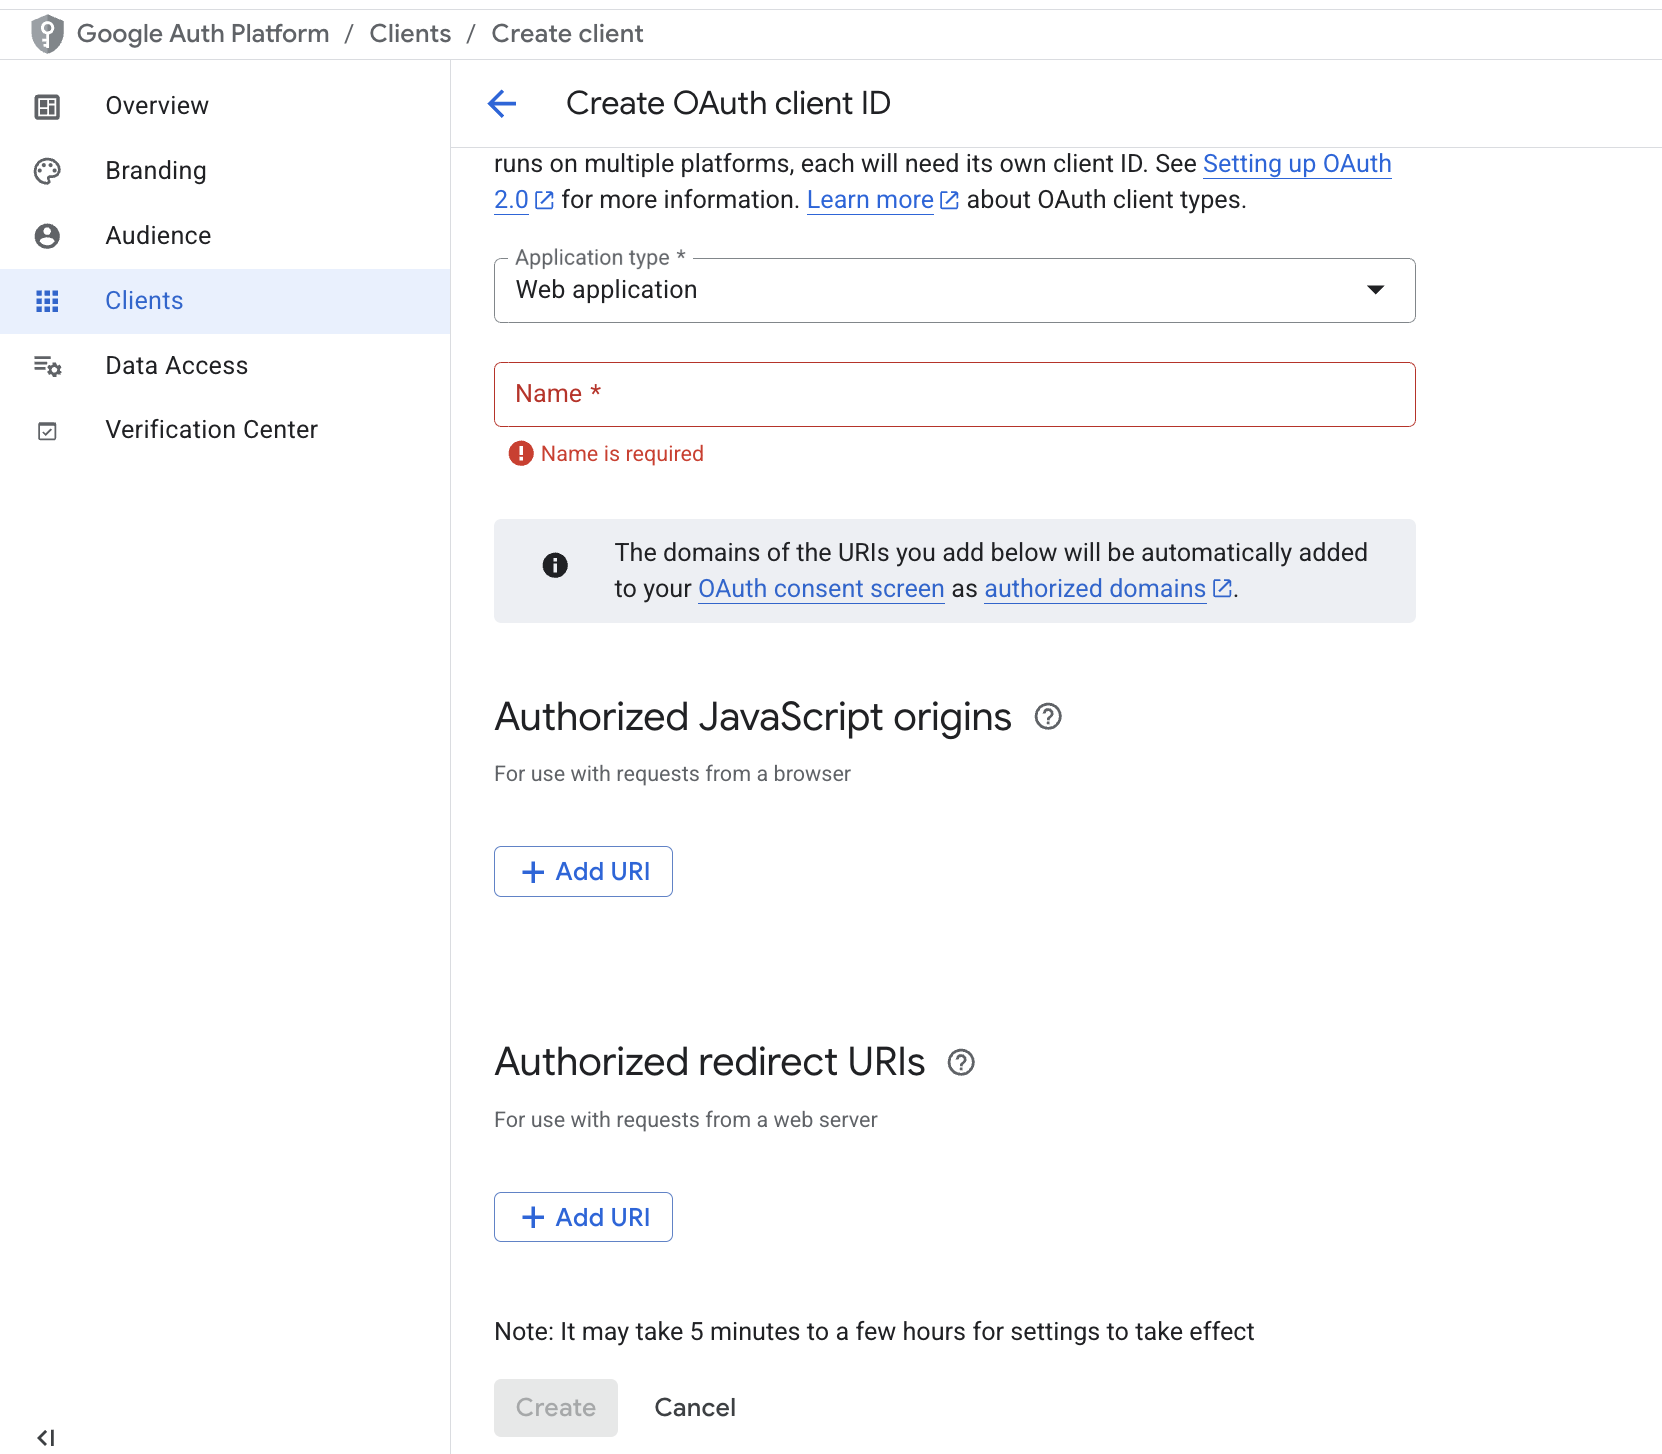The height and width of the screenshot is (1454, 1662).
Task: Open the Clients menu item
Action: pyautogui.click(x=144, y=301)
